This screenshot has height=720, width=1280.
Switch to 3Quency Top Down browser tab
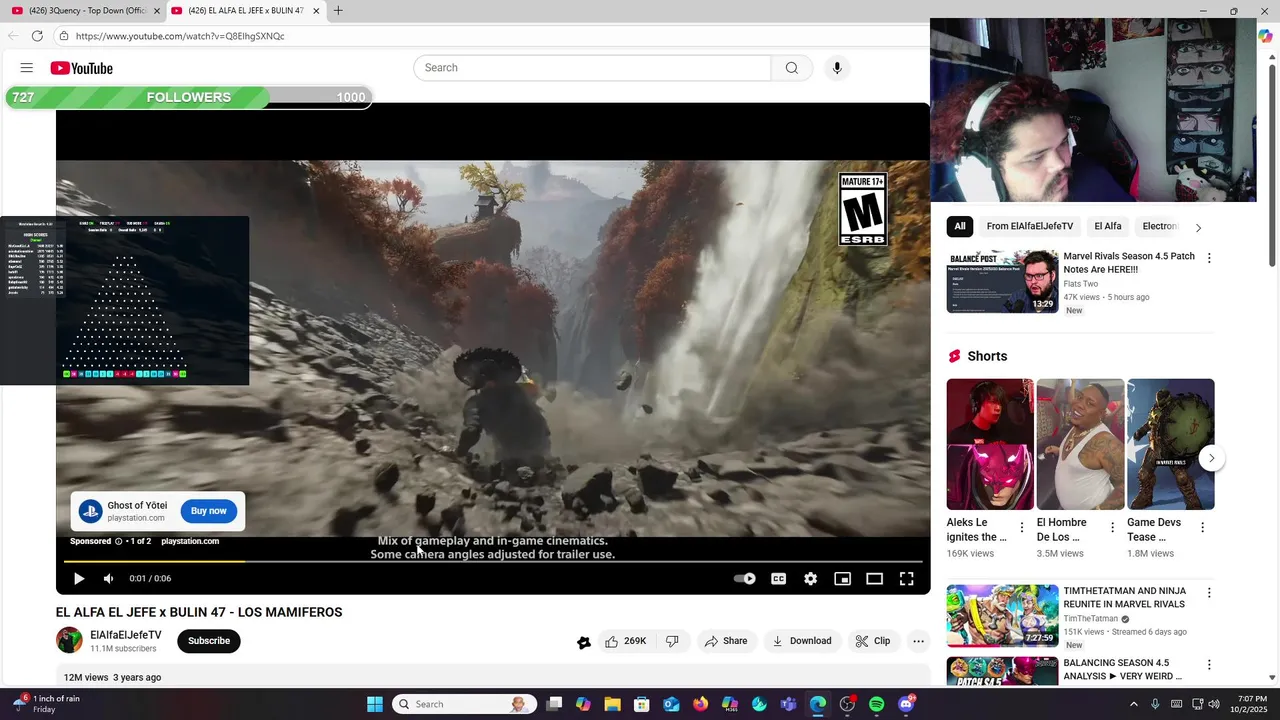[x=84, y=11]
